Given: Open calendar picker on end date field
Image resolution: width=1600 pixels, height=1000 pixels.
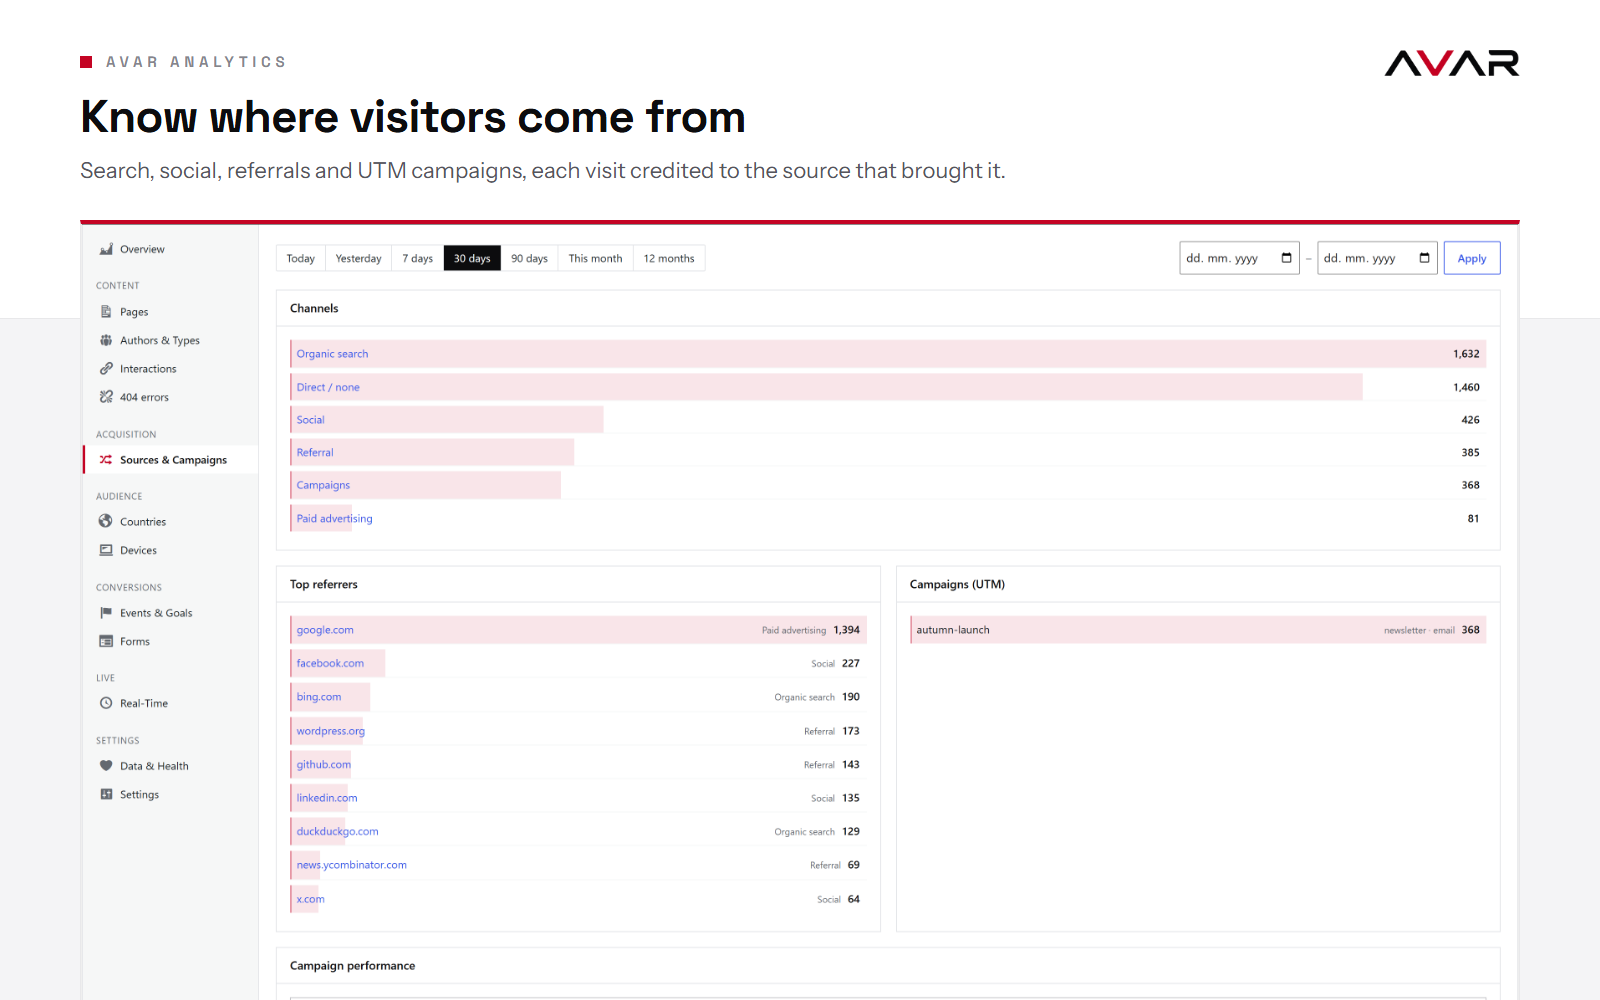Looking at the screenshot, I should click(1424, 258).
